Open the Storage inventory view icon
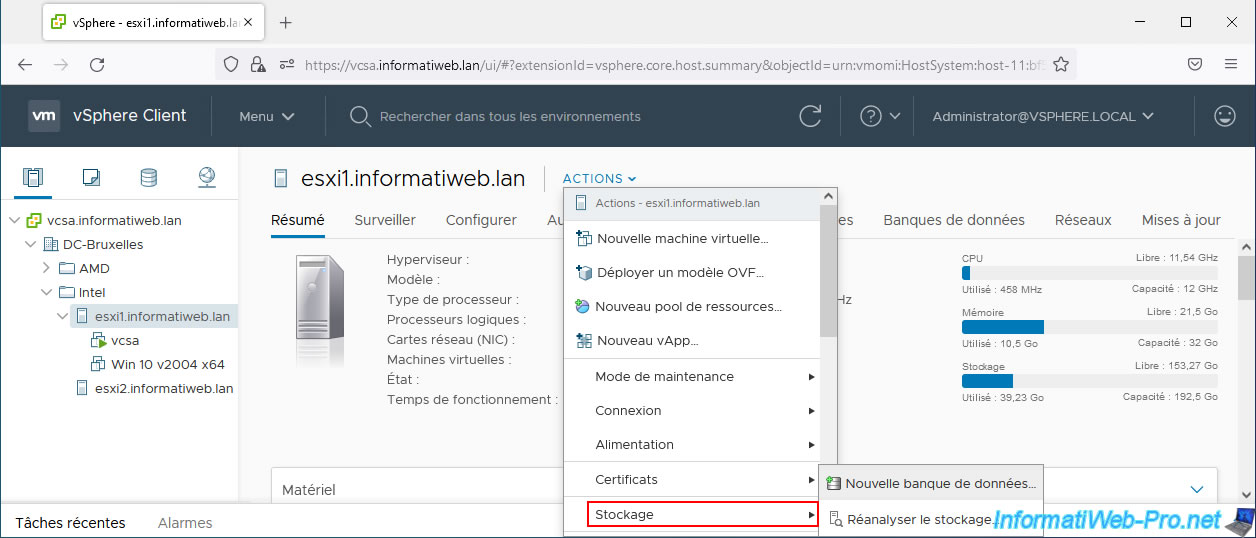The image size is (1256, 538). click(x=148, y=178)
